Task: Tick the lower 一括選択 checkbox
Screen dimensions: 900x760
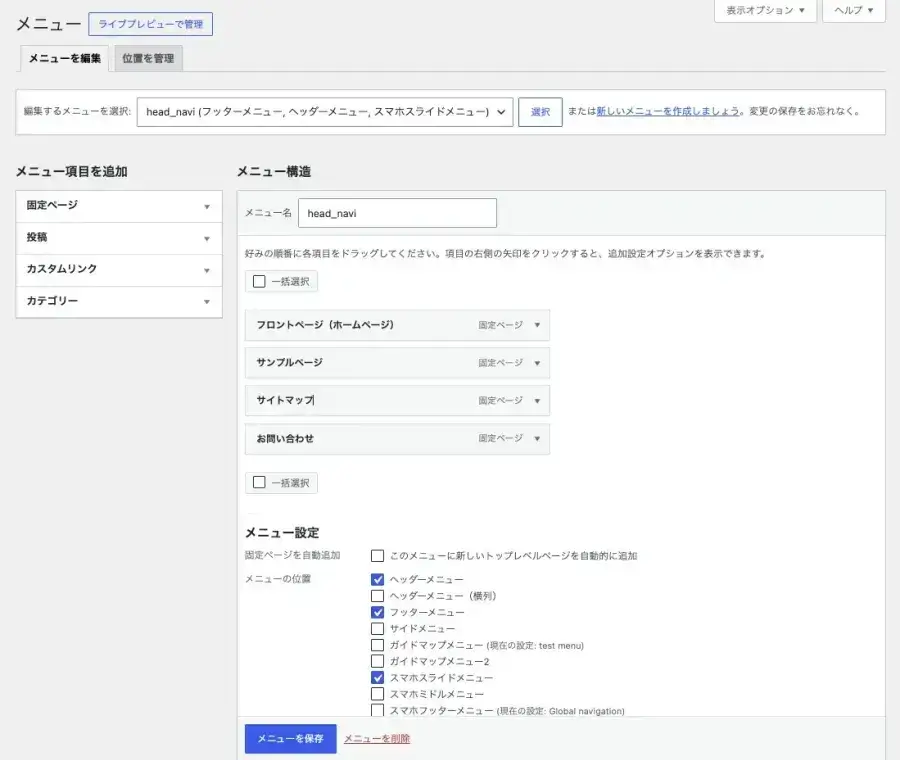Action: (259, 482)
